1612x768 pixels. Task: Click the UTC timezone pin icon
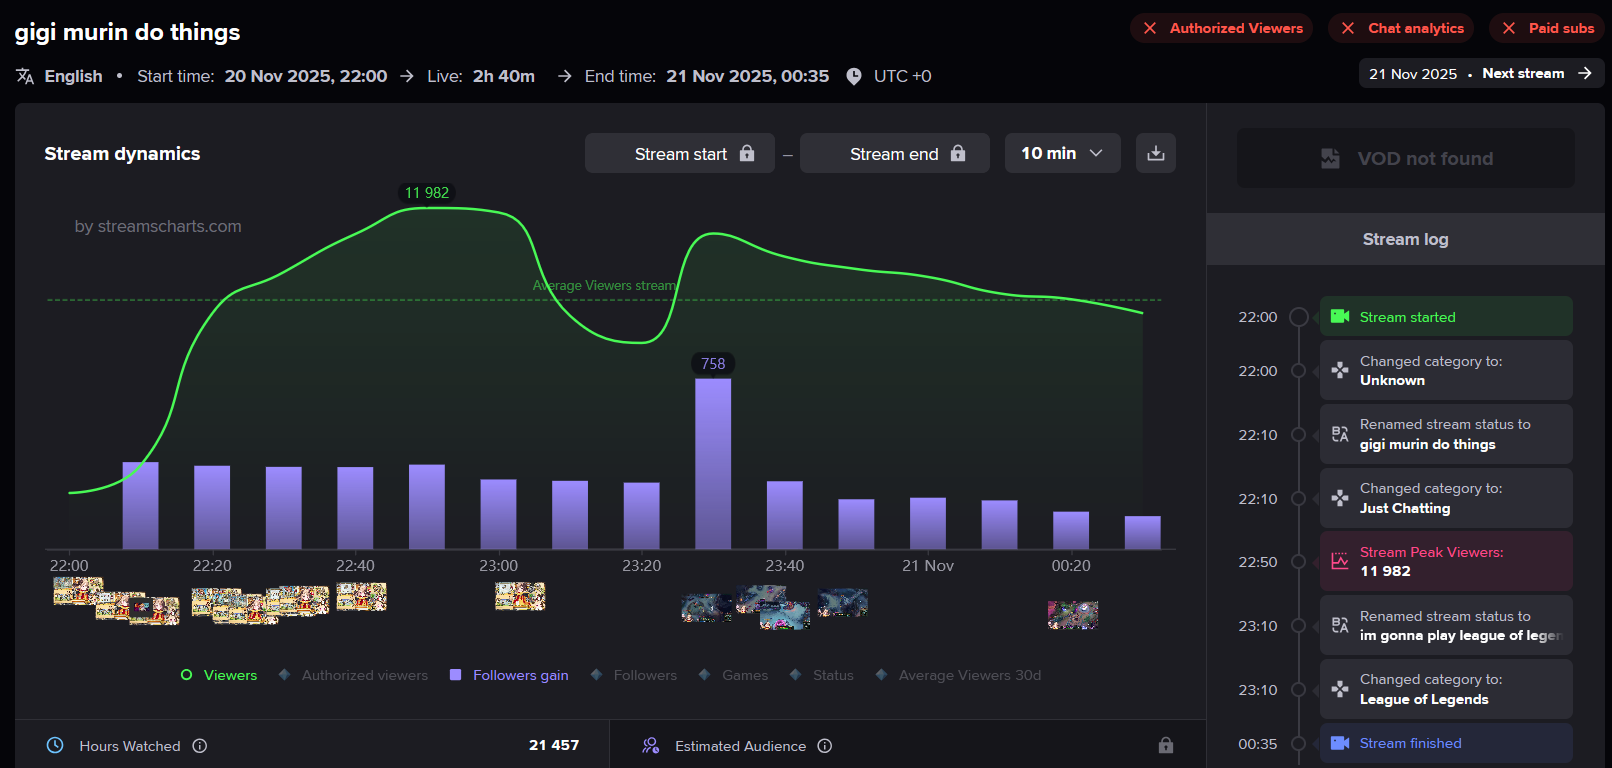[854, 76]
